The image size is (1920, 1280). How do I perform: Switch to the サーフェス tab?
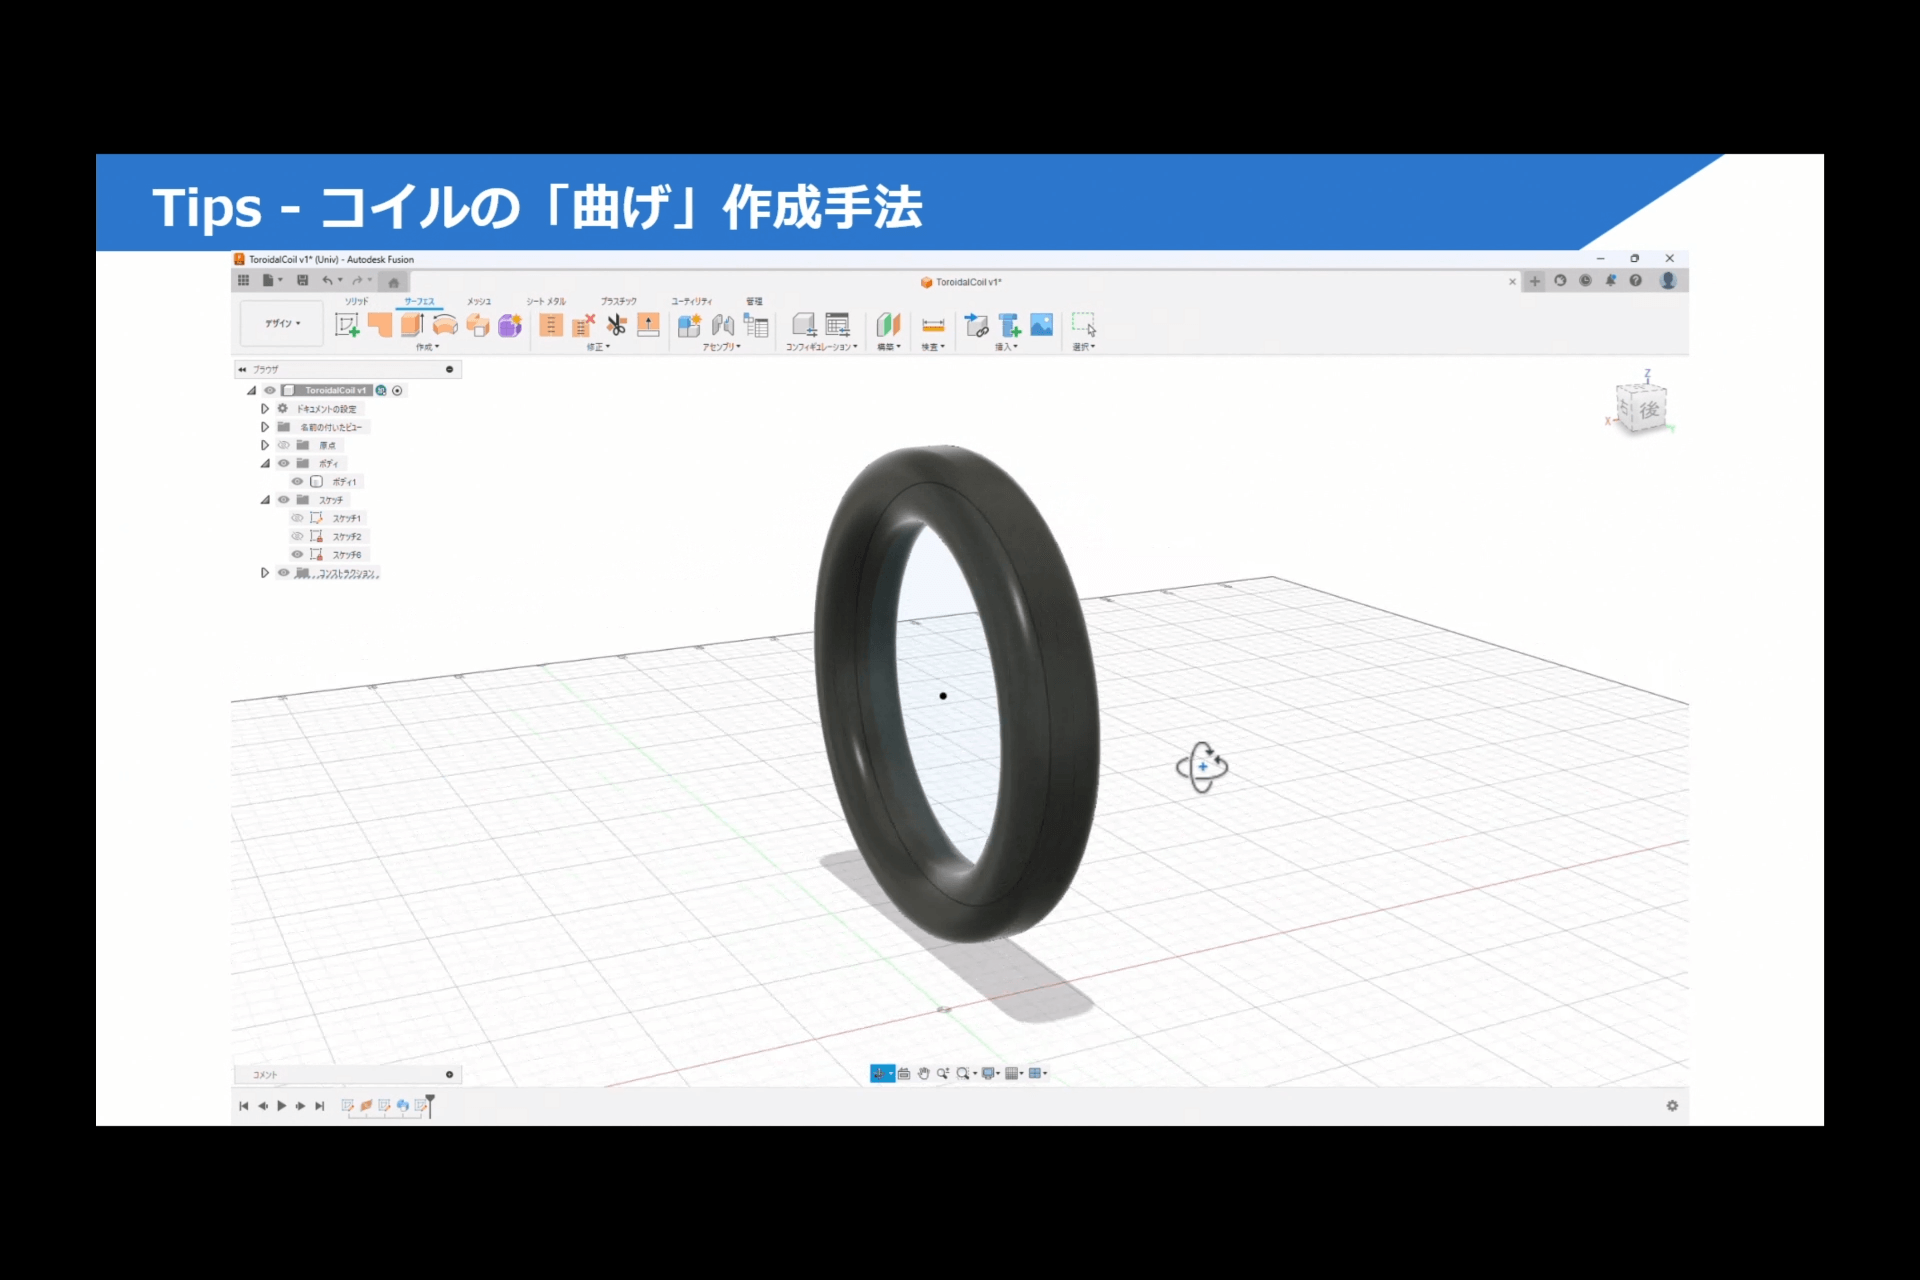click(420, 301)
